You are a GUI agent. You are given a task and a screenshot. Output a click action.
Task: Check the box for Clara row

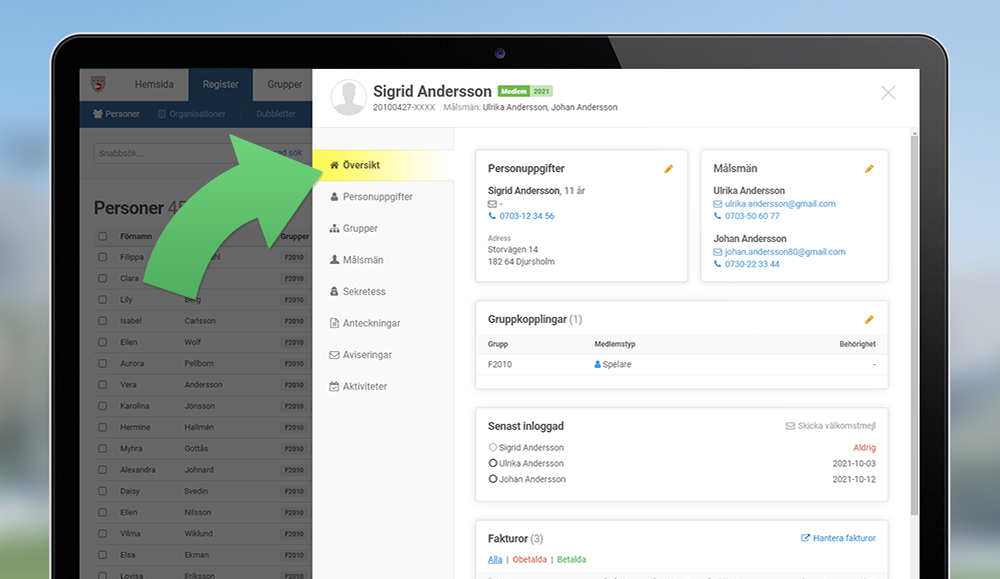click(x=102, y=279)
